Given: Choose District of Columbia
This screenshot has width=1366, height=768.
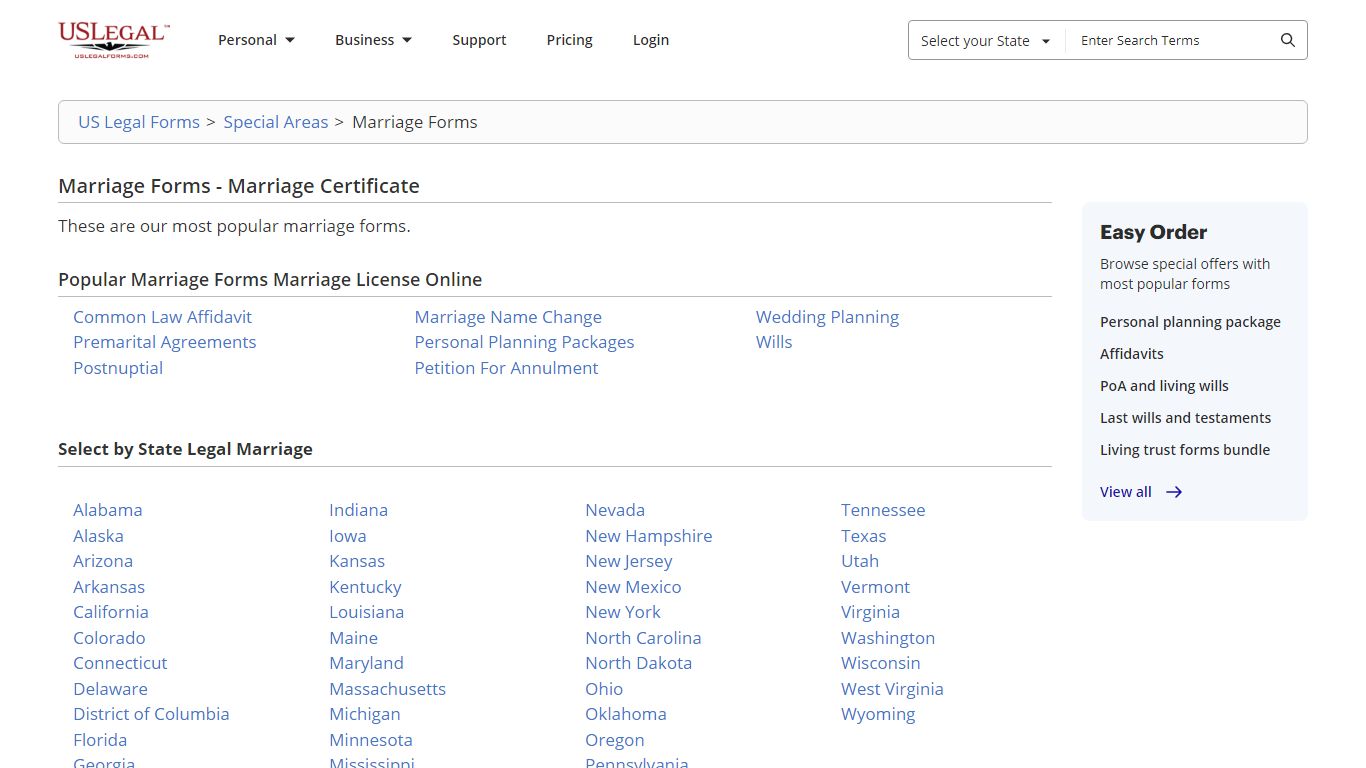Looking at the screenshot, I should click(x=151, y=714).
